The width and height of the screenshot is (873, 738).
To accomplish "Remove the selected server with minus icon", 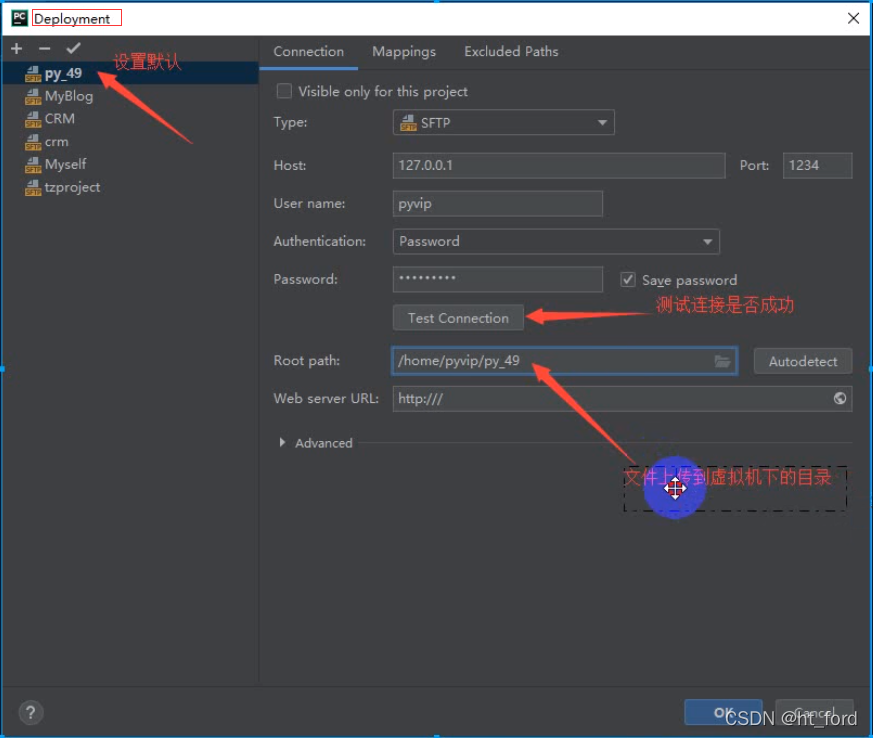I will [45, 49].
